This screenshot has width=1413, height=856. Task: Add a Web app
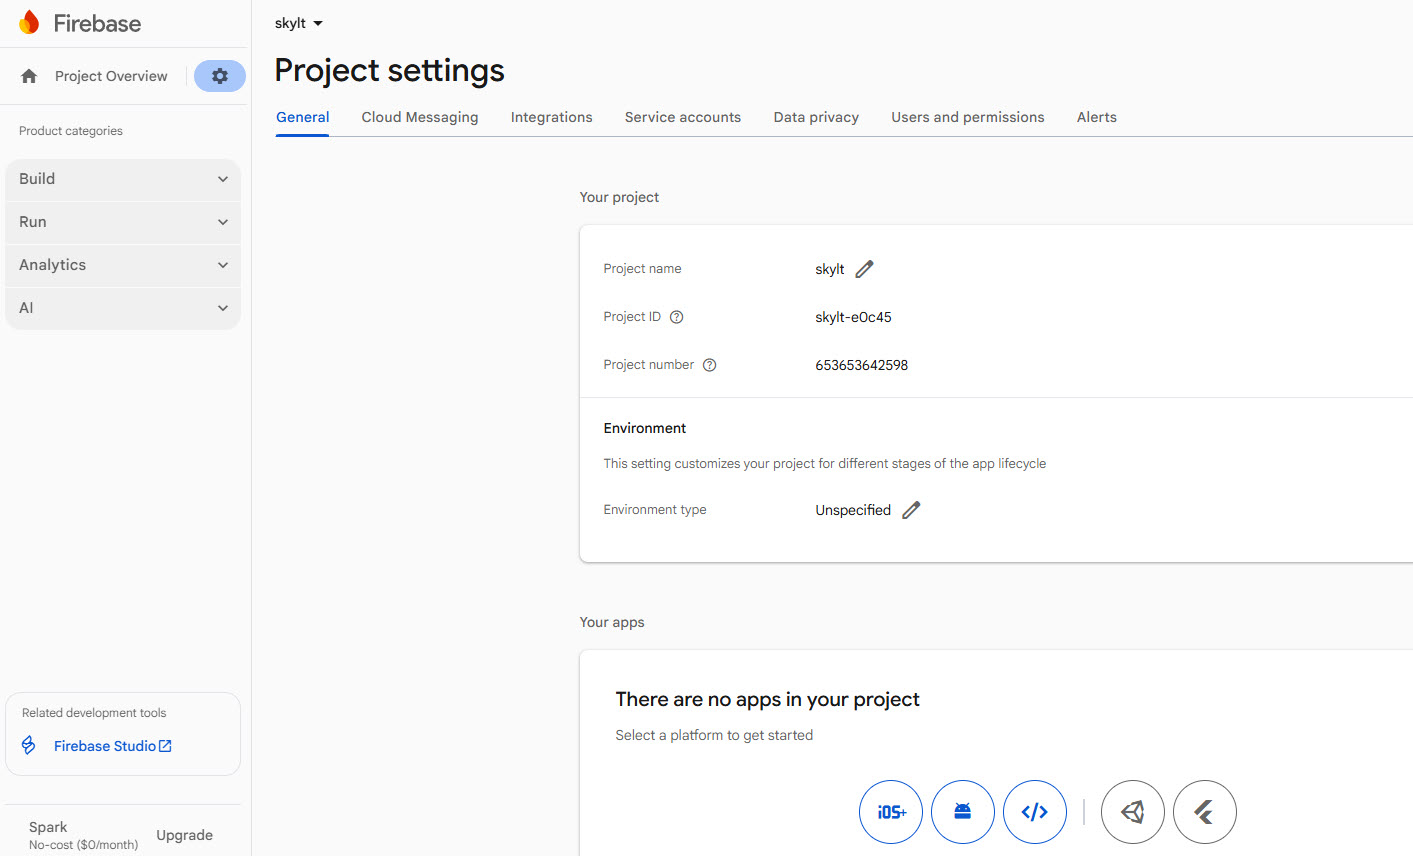[1035, 812]
